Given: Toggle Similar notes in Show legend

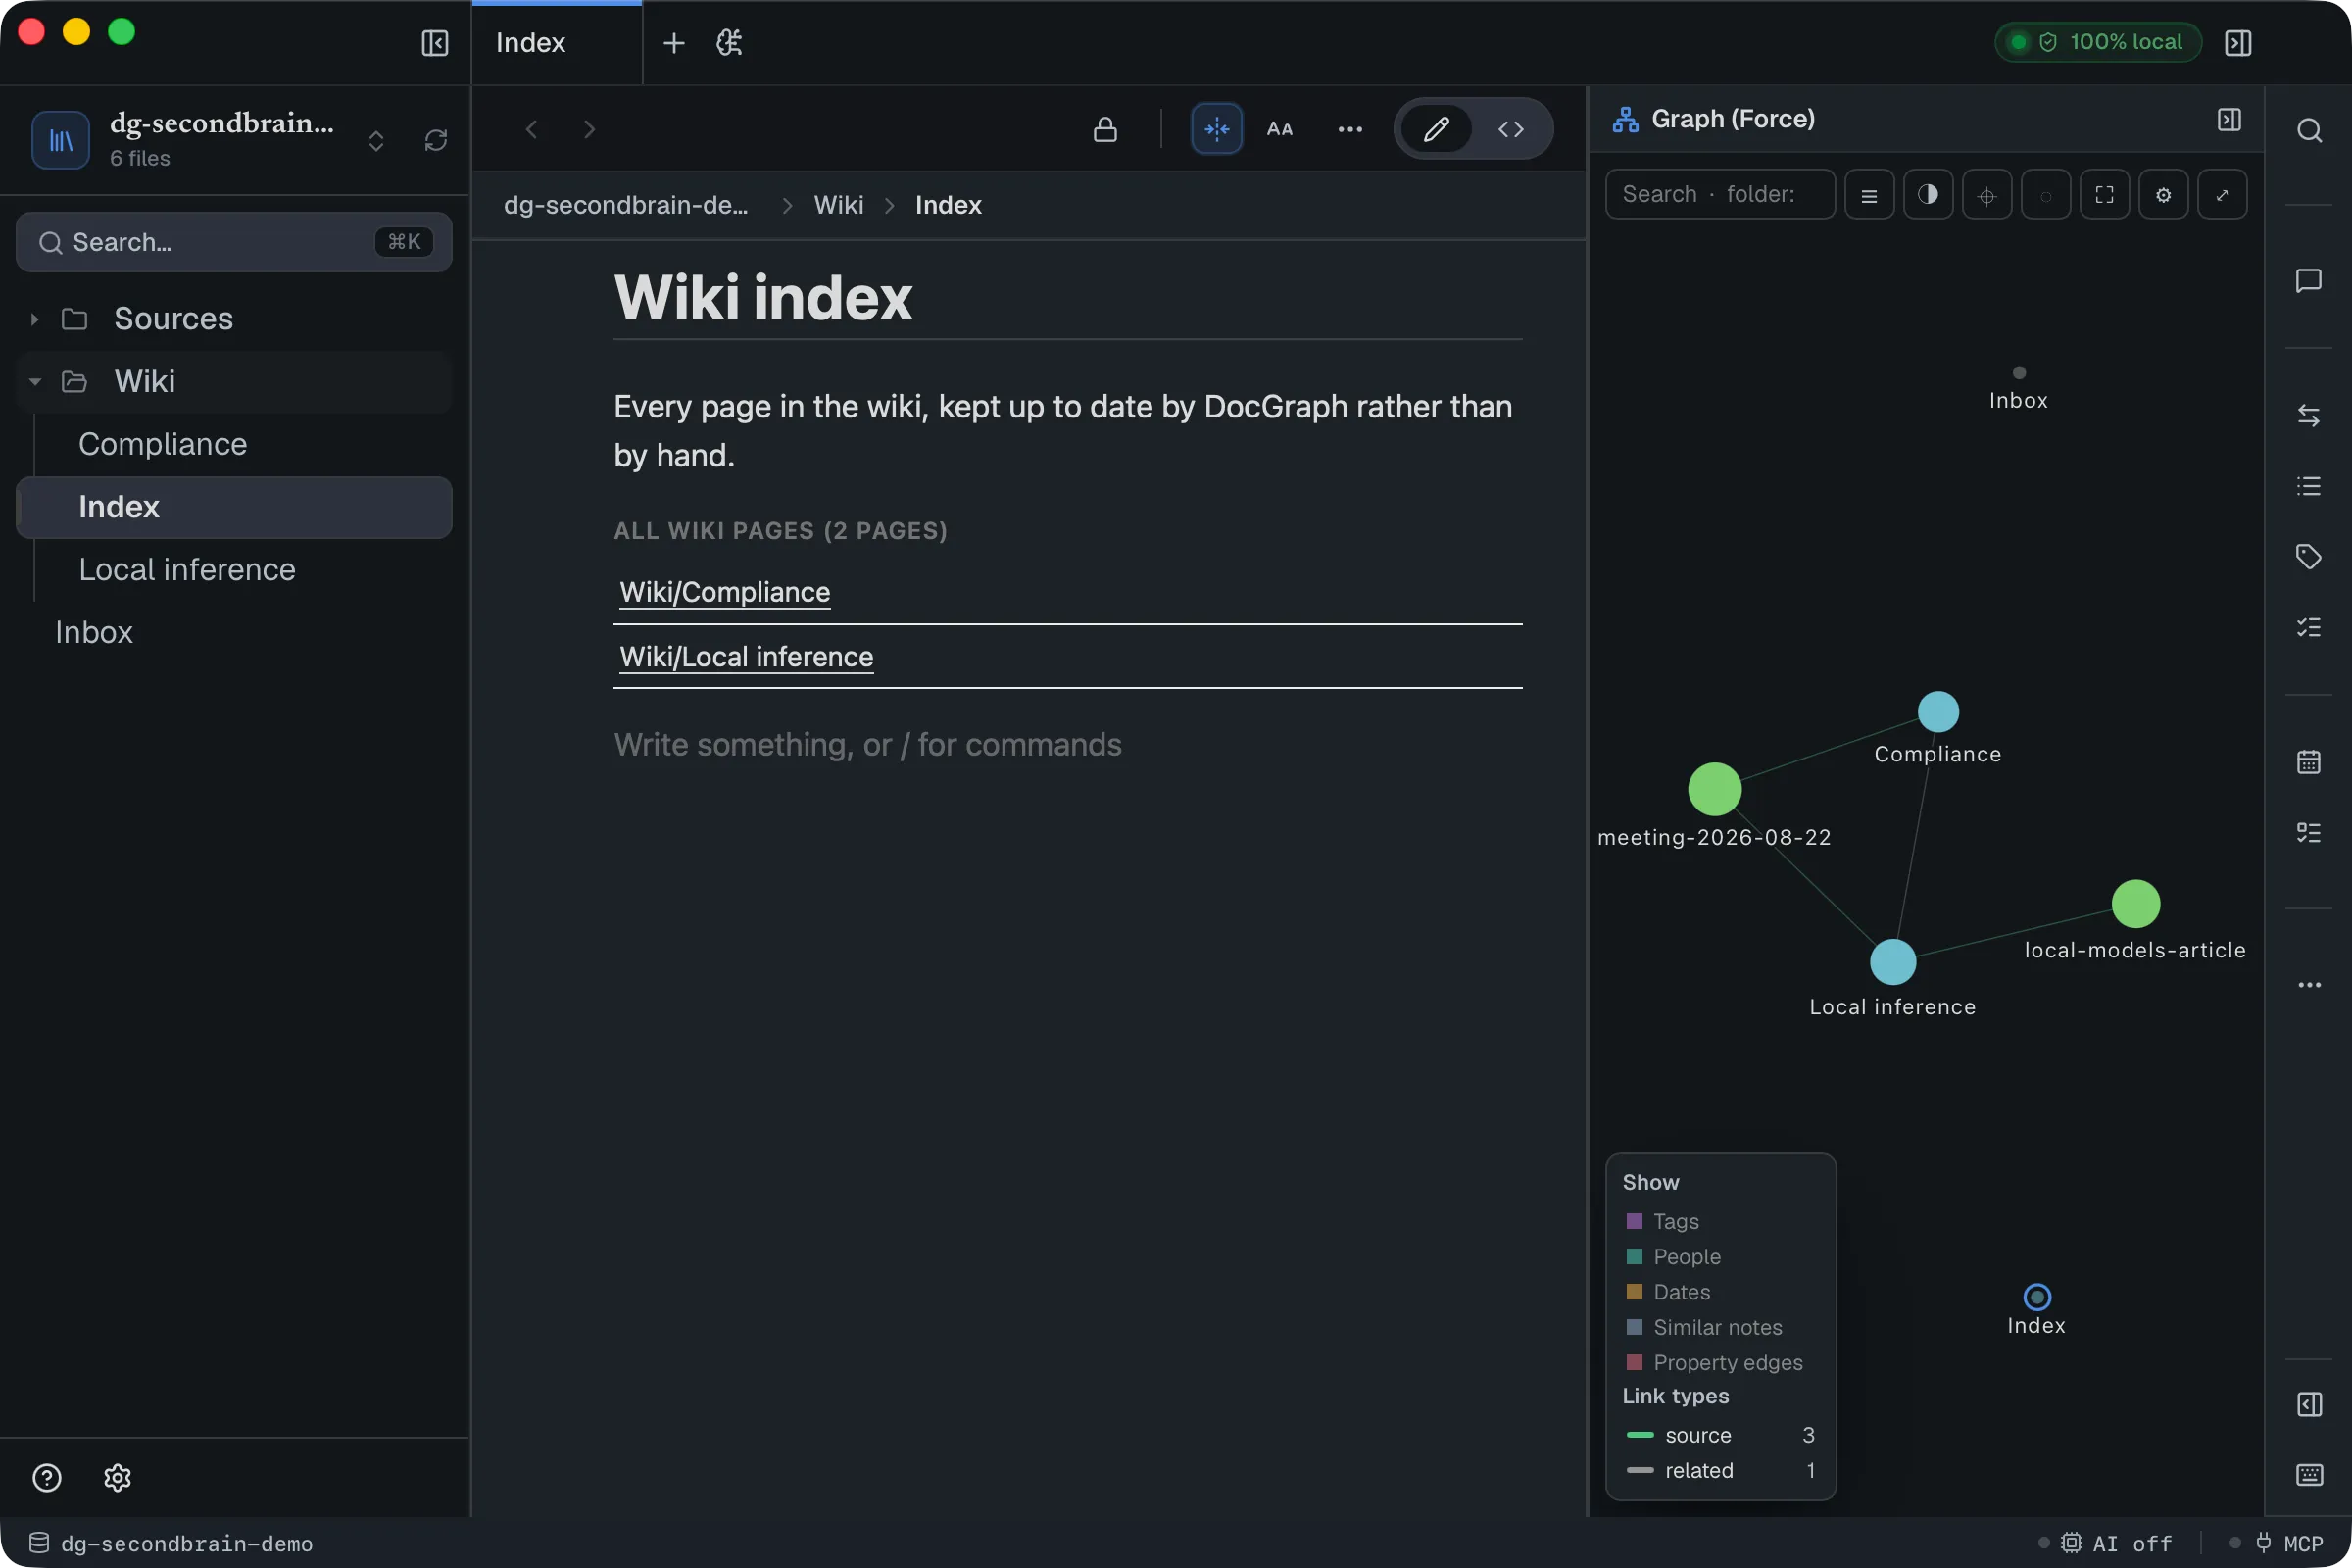Looking at the screenshot, I should point(1704,1327).
